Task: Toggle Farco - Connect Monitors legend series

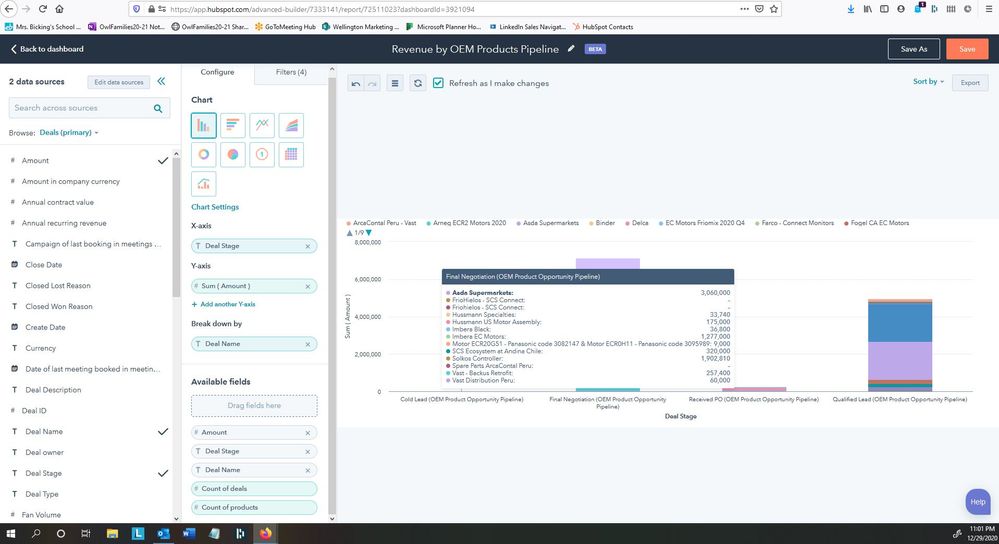Action: pos(794,223)
